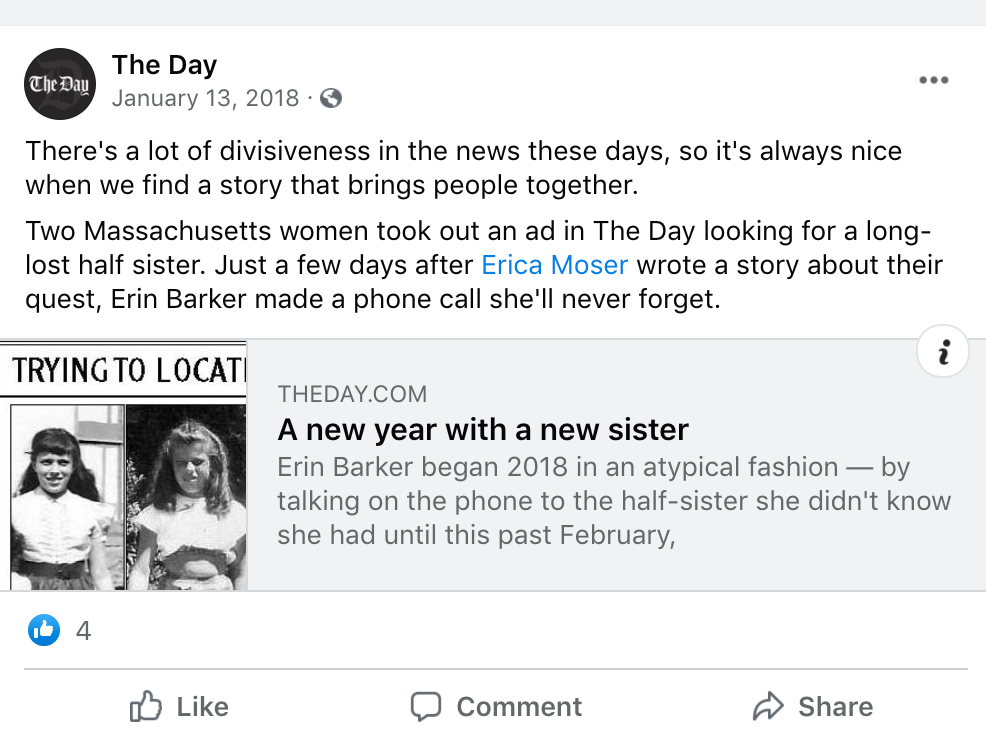Share the post
This screenshot has height=740, width=986.
[813, 707]
